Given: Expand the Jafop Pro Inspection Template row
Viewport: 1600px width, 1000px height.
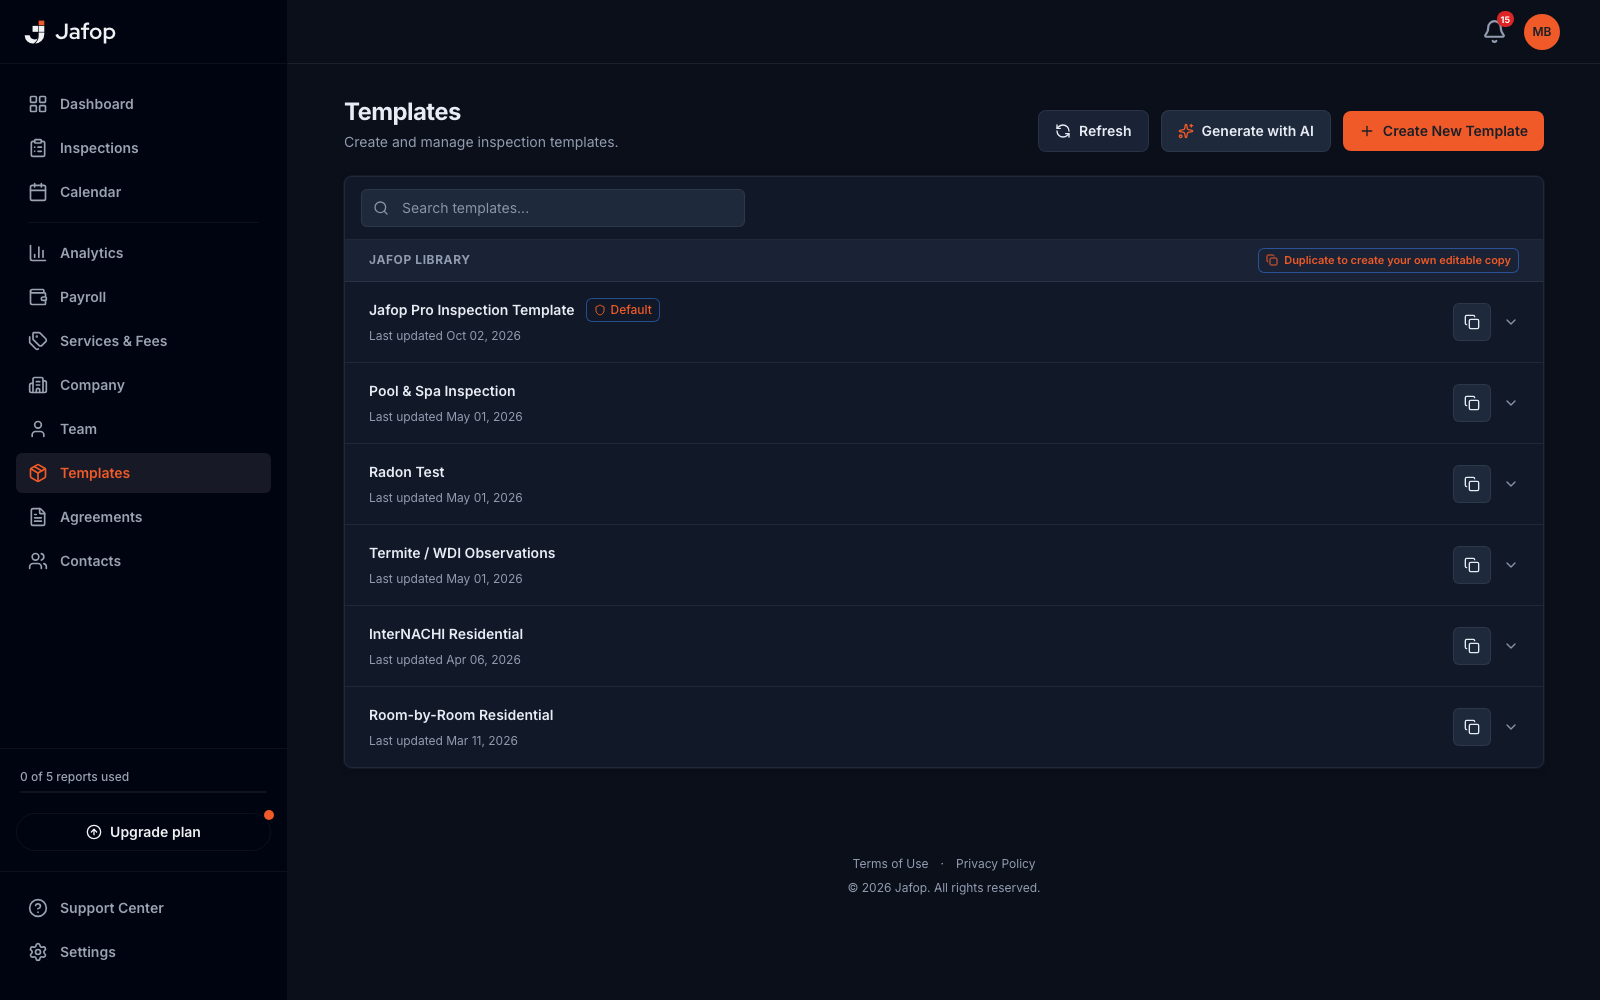Looking at the screenshot, I should 1511,322.
